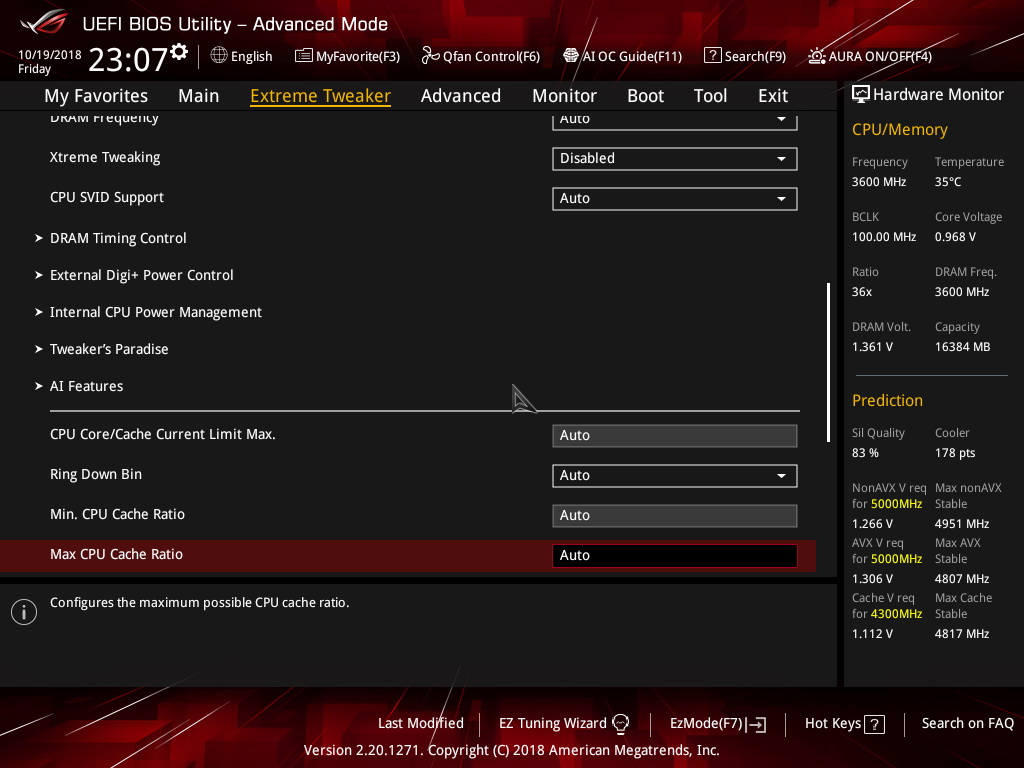Image resolution: width=1024 pixels, height=768 pixels.
Task: Click the globe language icon
Action: (x=219, y=56)
